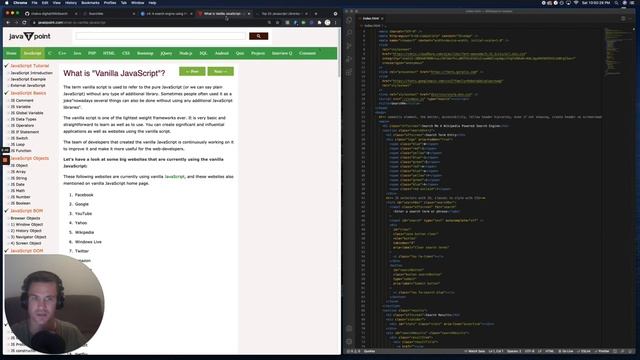This screenshot has height=360, width=640.
Task: Open macOS Spotlight search icon
Action: [616, 3]
